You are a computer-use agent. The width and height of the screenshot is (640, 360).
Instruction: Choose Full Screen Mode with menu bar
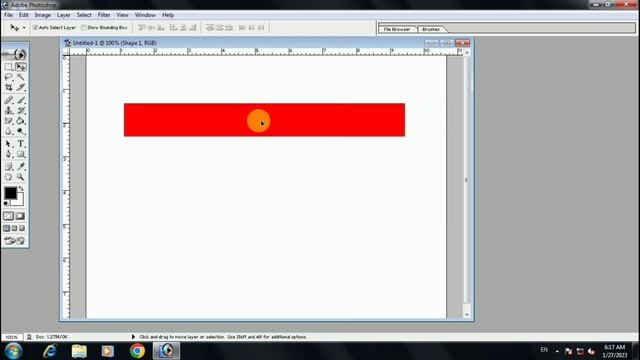[14, 229]
